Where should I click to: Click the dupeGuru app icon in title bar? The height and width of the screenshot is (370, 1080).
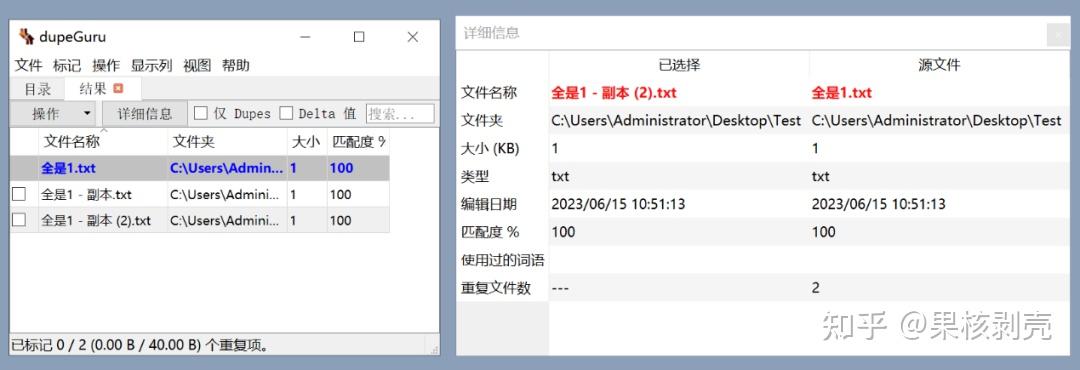coord(26,37)
